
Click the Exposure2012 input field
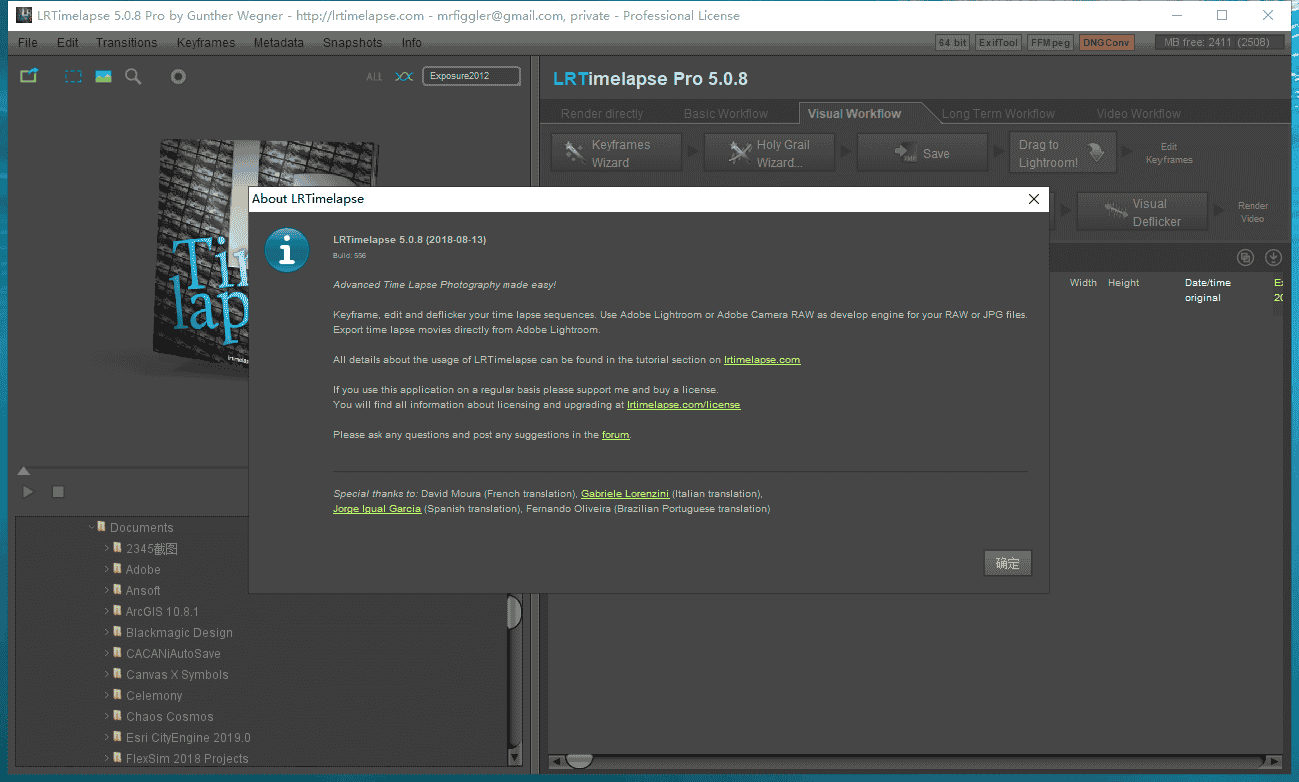pyautogui.click(x=471, y=76)
